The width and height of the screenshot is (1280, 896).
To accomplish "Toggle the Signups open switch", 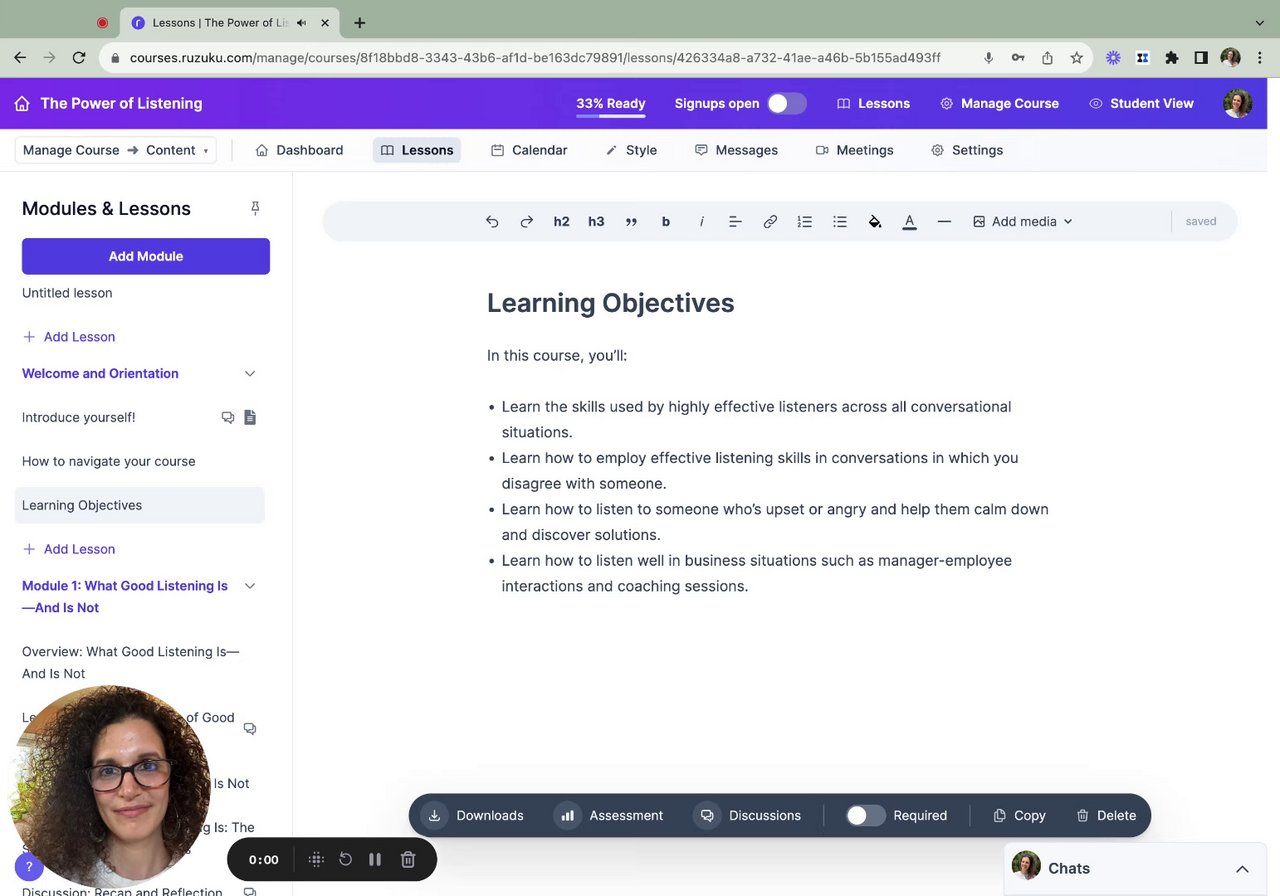I will pos(787,103).
